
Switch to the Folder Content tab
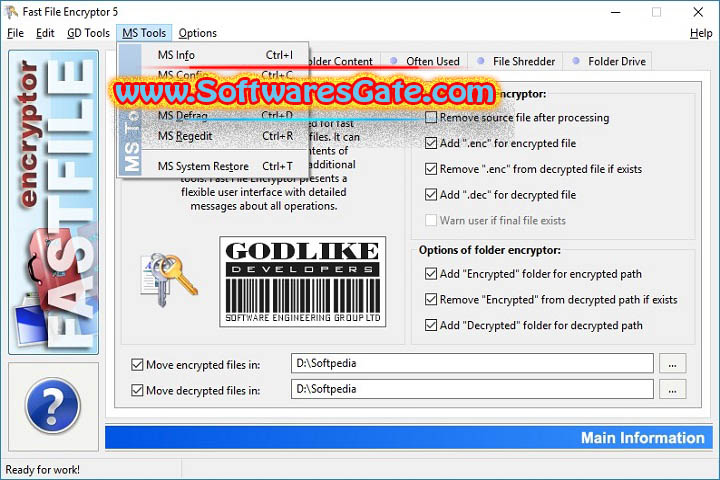342,61
